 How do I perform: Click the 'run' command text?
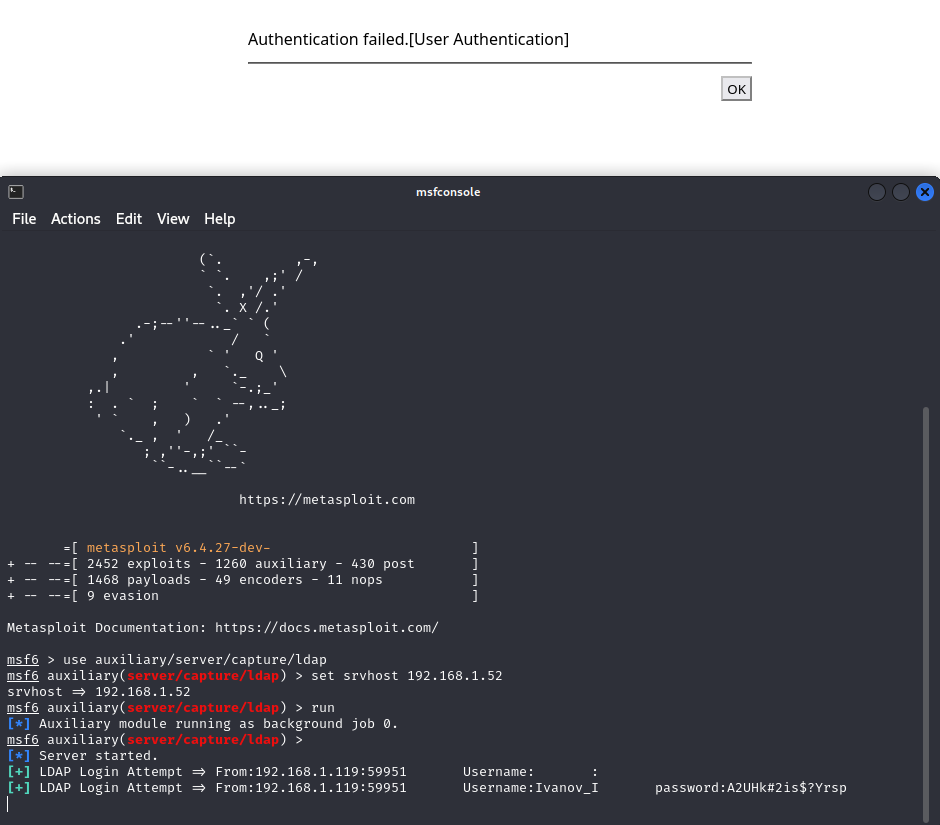(x=323, y=708)
